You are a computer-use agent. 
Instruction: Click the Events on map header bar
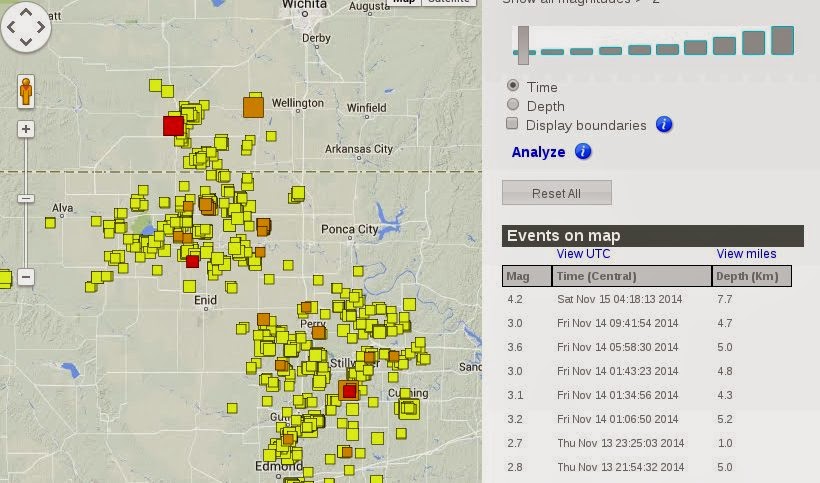point(653,236)
